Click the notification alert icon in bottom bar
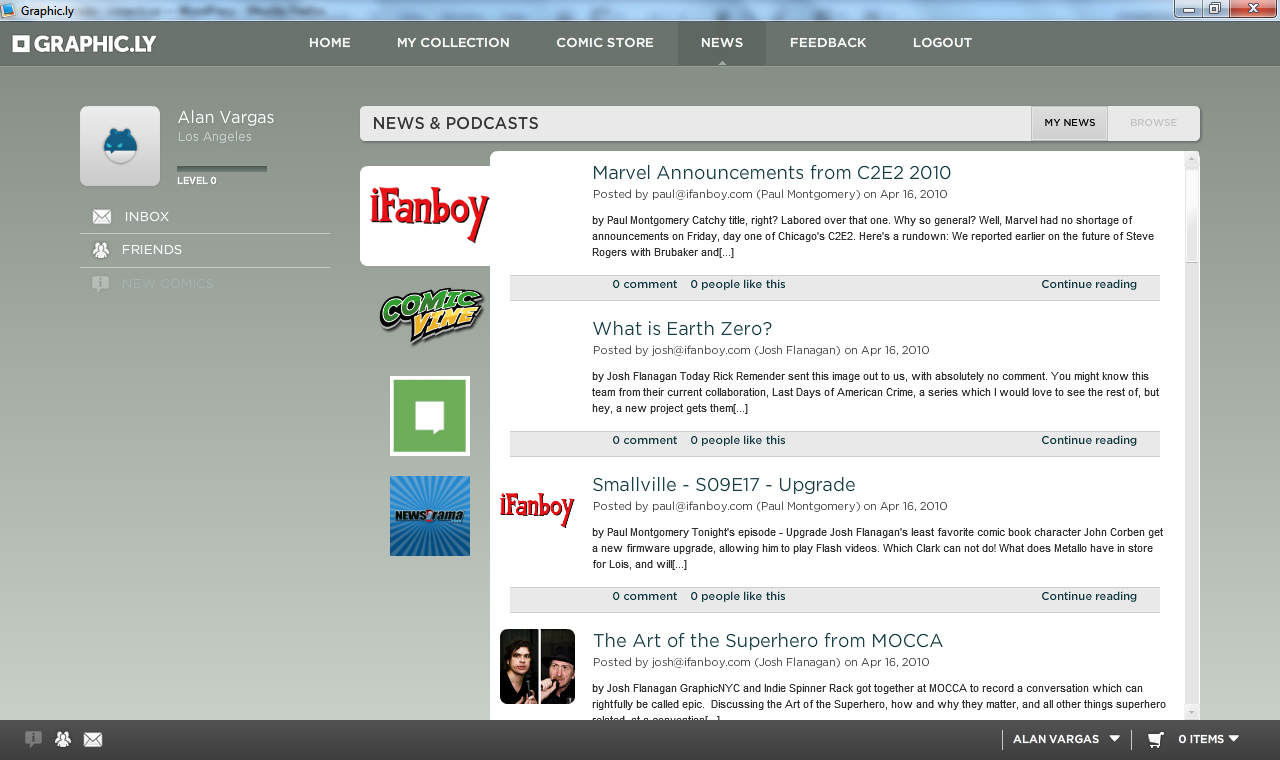Viewport: 1280px width, 760px height. pyautogui.click(x=33, y=739)
